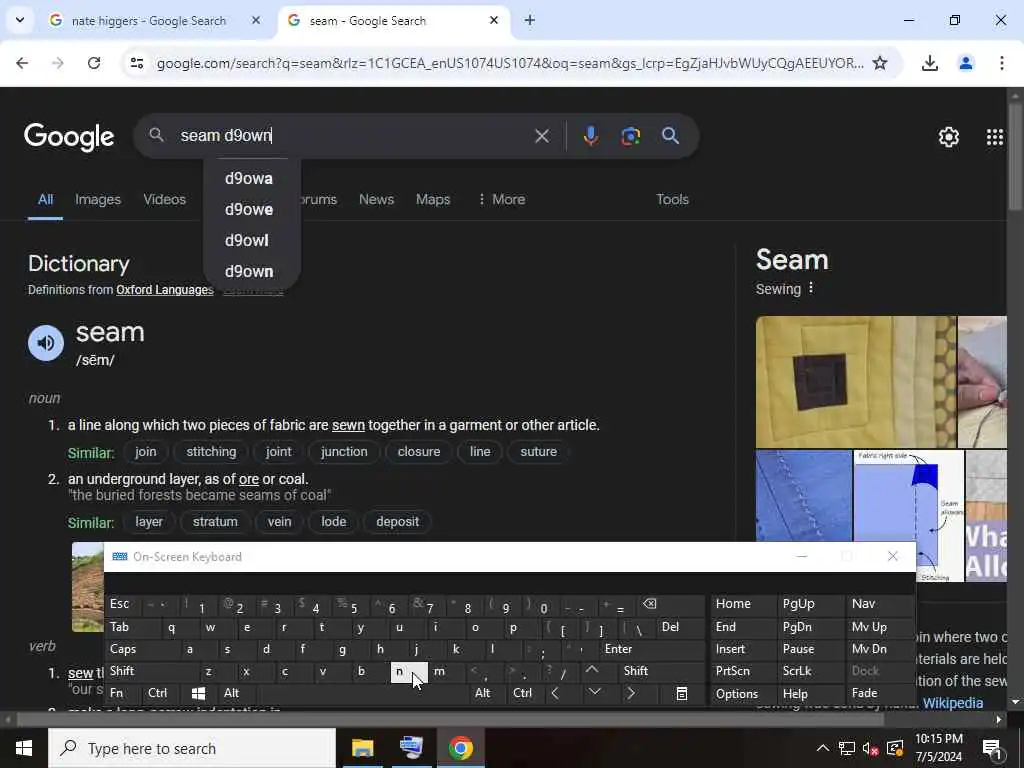The width and height of the screenshot is (1024, 768).
Task: Switch to Images results tab
Action: pos(98,199)
